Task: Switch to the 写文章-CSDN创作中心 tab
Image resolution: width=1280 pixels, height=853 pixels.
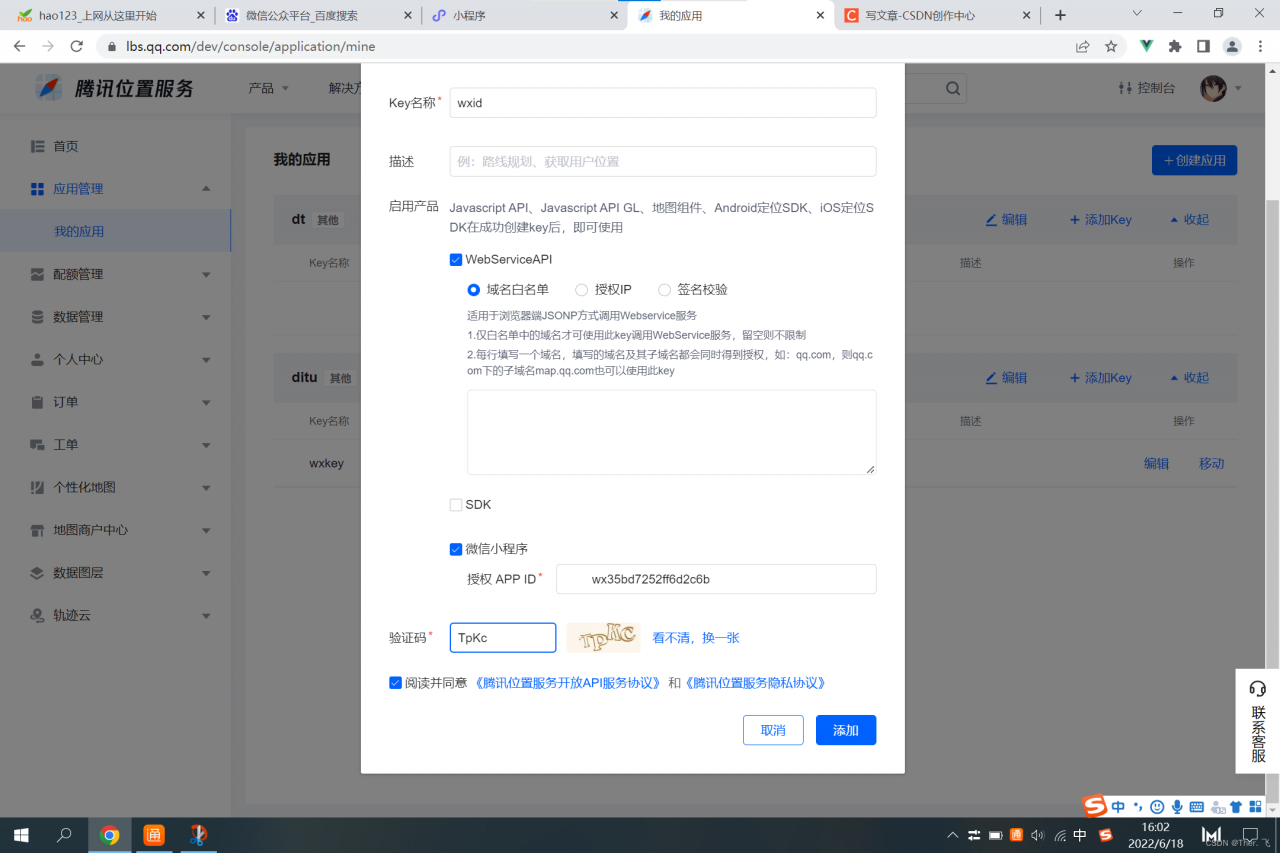Action: pyautogui.click(x=936, y=15)
